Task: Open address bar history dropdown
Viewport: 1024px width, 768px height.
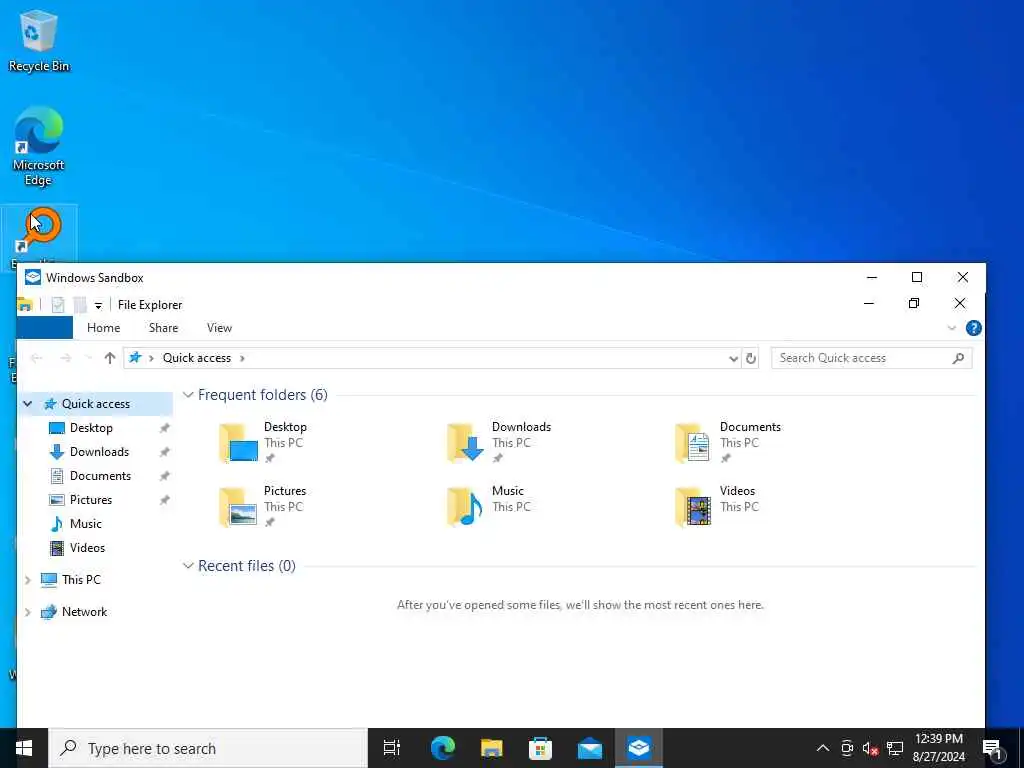Action: click(733, 358)
